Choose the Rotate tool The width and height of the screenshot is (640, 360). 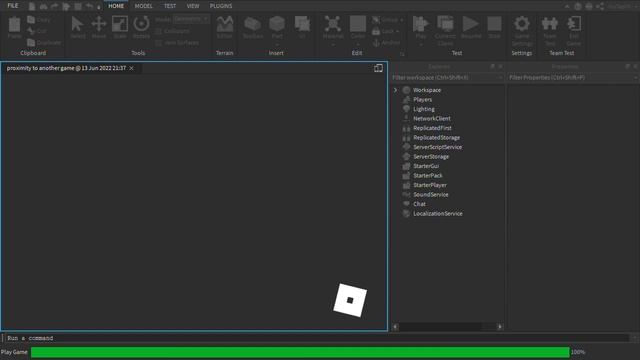pyautogui.click(x=141, y=24)
